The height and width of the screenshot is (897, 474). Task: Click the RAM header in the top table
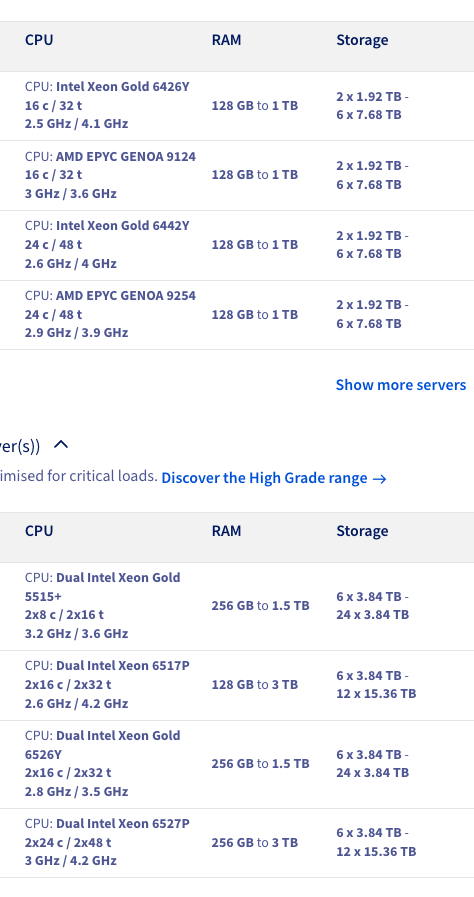pyautogui.click(x=226, y=40)
